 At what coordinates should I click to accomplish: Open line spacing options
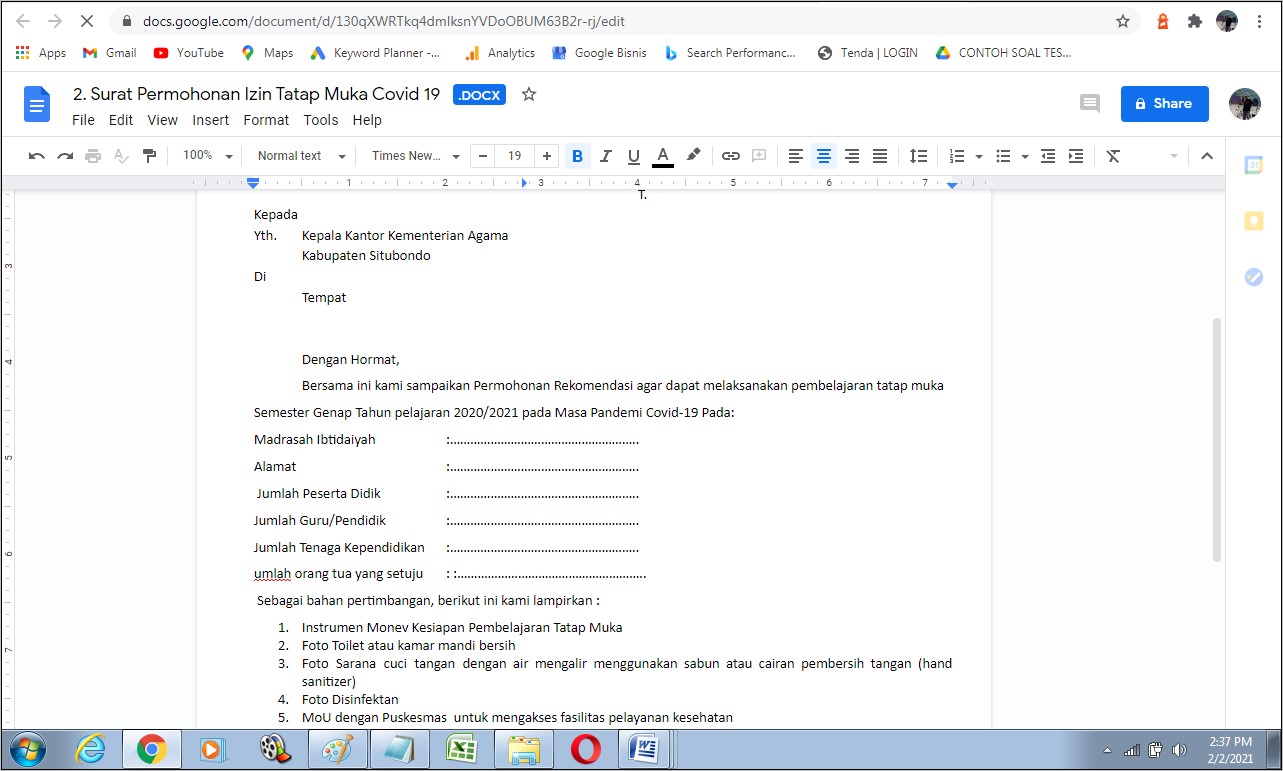pos(918,156)
